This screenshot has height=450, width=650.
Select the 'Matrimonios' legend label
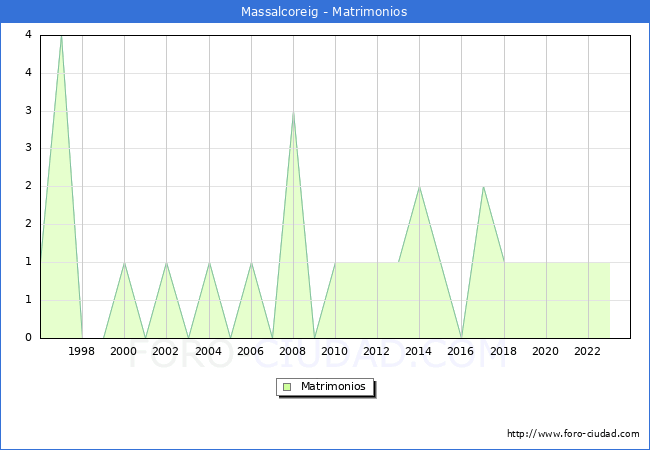point(333,386)
